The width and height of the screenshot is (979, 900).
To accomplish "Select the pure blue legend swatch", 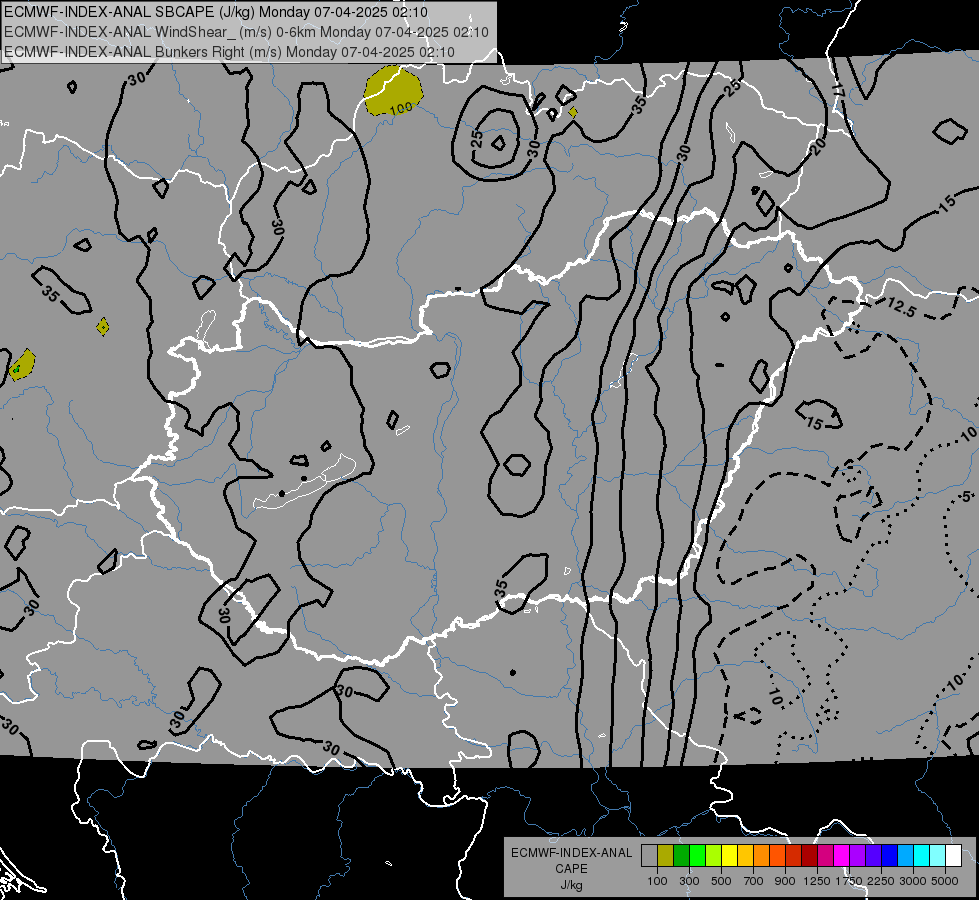I will [x=889, y=856].
